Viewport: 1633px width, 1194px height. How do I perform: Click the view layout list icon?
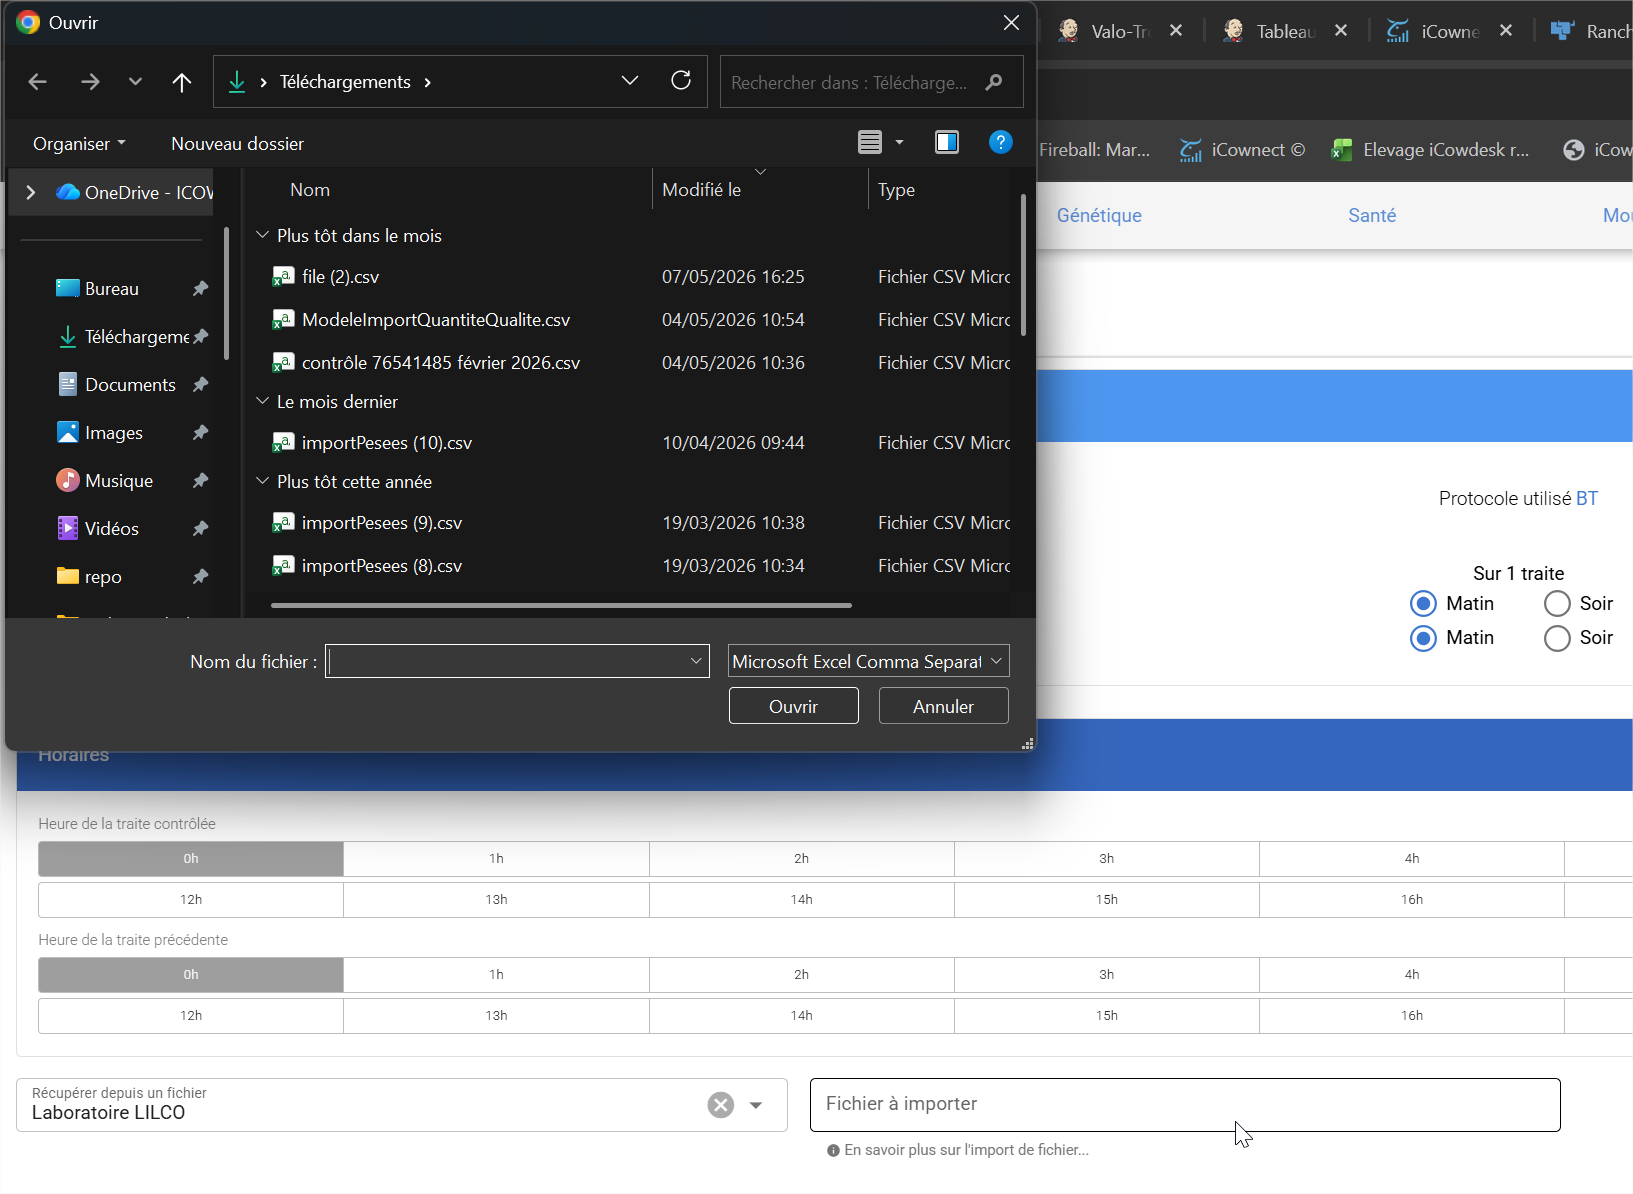(x=870, y=142)
